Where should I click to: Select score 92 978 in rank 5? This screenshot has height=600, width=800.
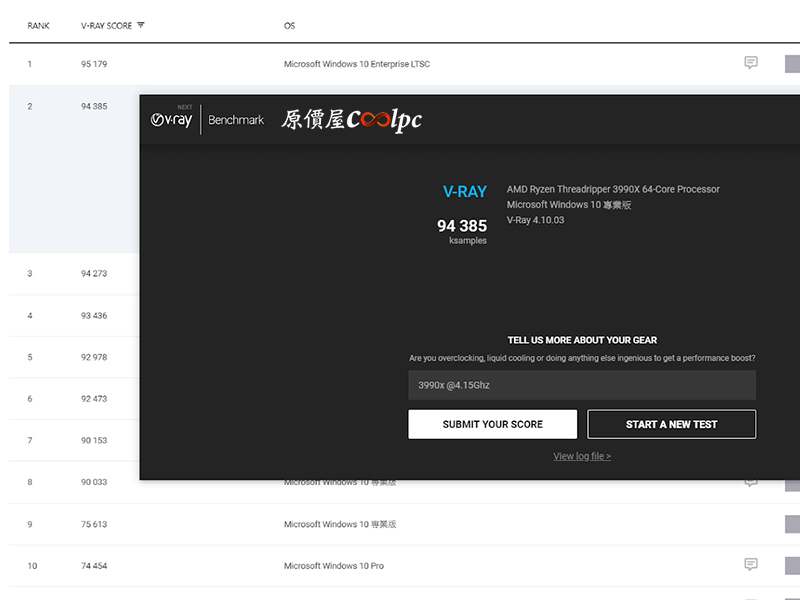click(94, 357)
